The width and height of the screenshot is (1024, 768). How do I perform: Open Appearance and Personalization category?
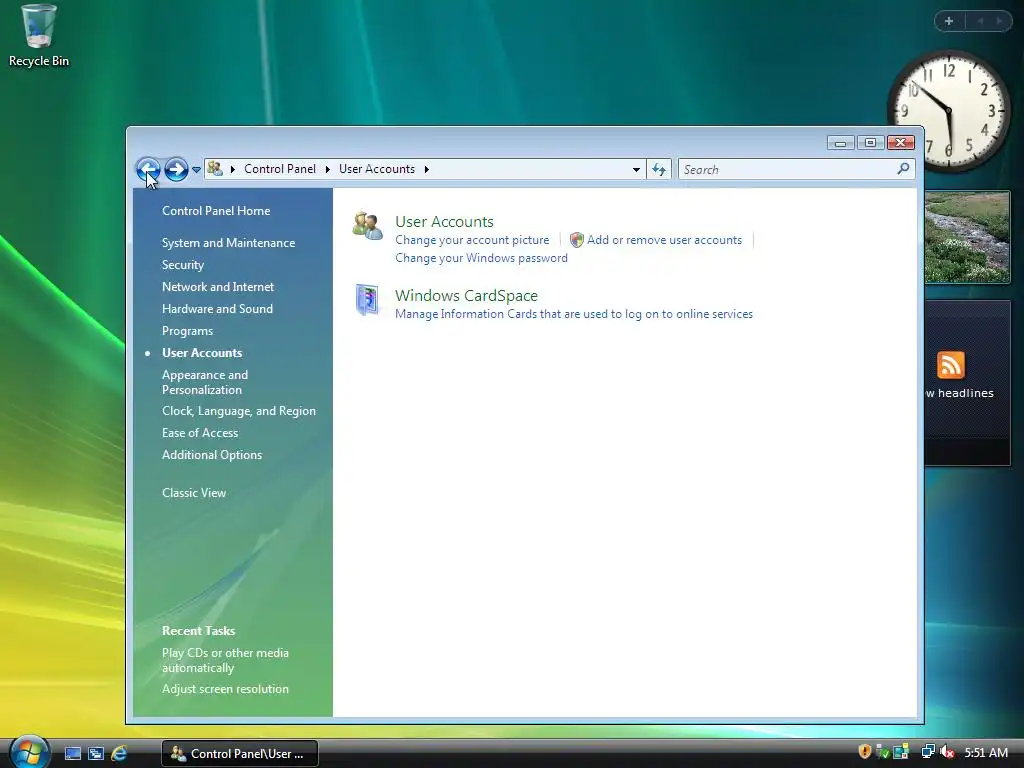[205, 382]
